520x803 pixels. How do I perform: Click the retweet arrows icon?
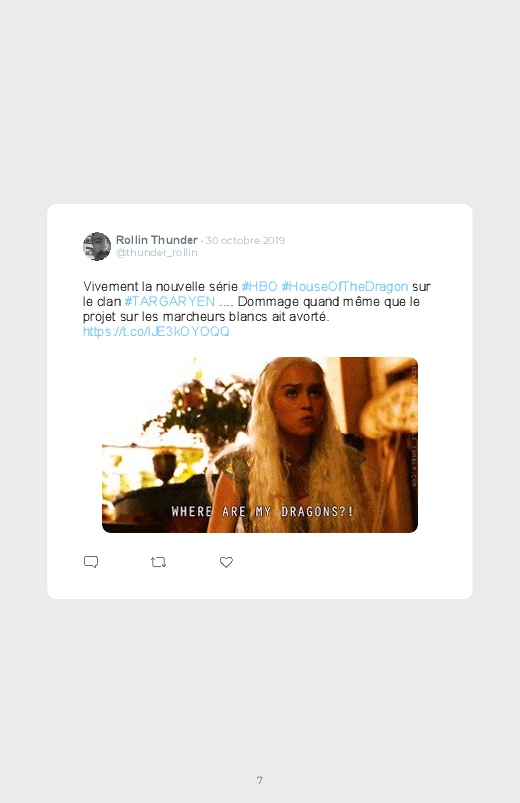click(158, 562)
